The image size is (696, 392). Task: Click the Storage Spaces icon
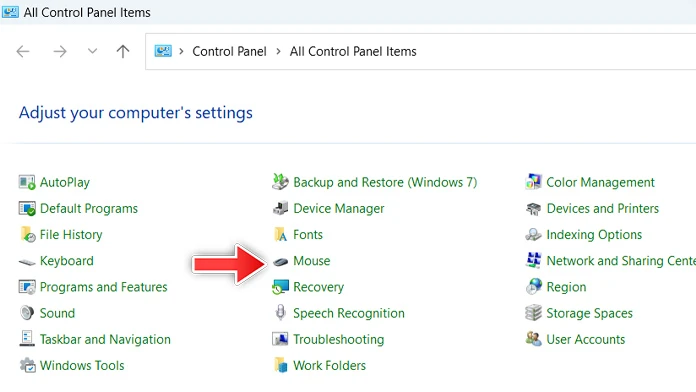pos(534,313)
